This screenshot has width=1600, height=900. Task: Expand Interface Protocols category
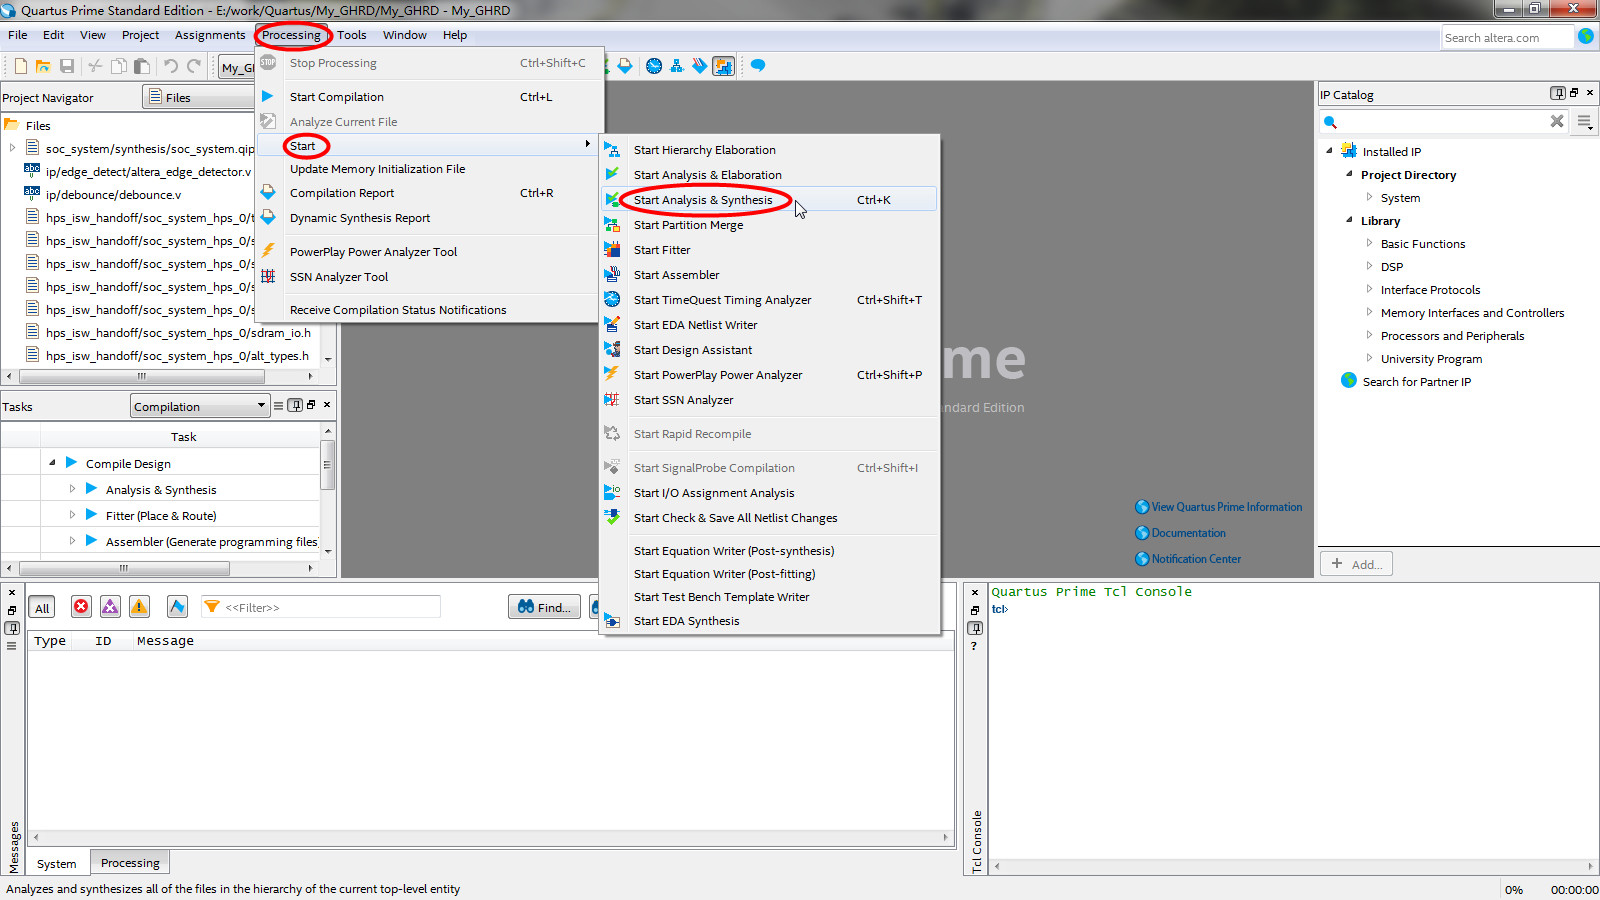[1369, 289]
